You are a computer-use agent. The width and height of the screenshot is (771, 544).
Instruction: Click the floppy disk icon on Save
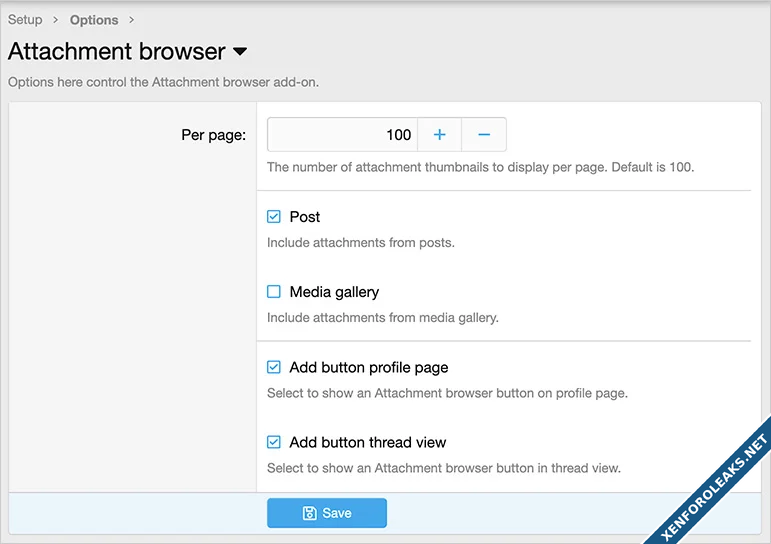(310, 513)
